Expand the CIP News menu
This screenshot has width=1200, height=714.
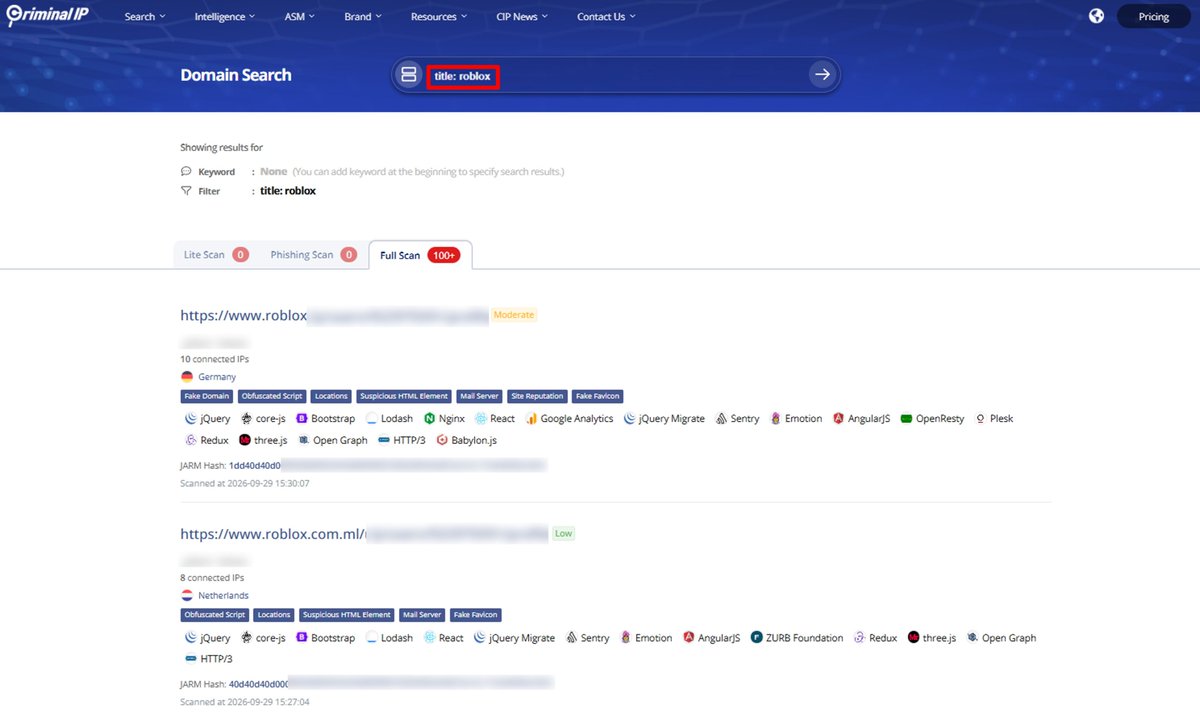point(522,16)
